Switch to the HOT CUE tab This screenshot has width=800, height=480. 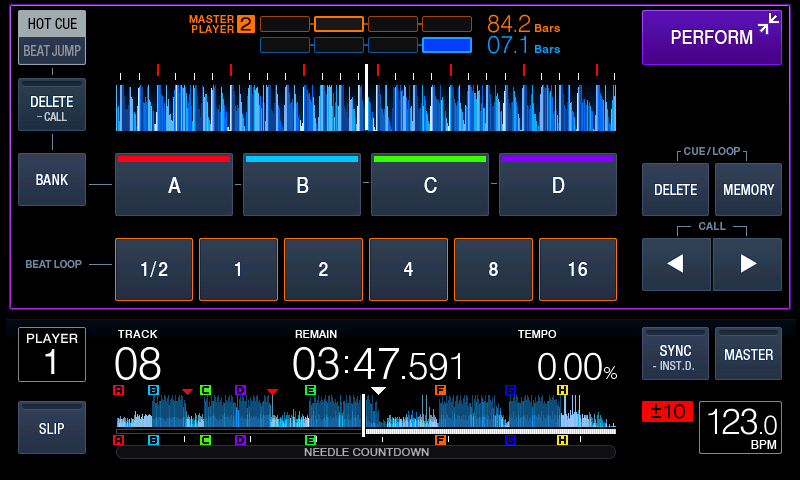(52, 23)
